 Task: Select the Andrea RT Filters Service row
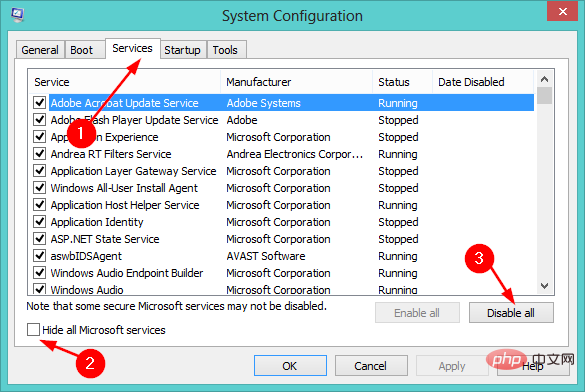coord(281,154)
